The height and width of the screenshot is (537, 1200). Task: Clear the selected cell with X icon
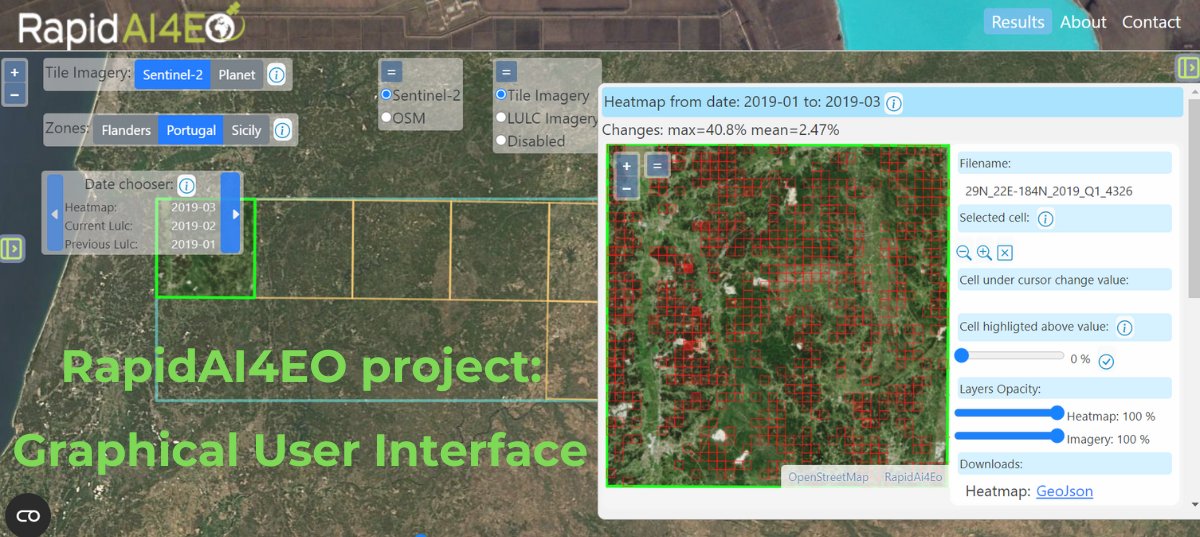[1005, 253]
